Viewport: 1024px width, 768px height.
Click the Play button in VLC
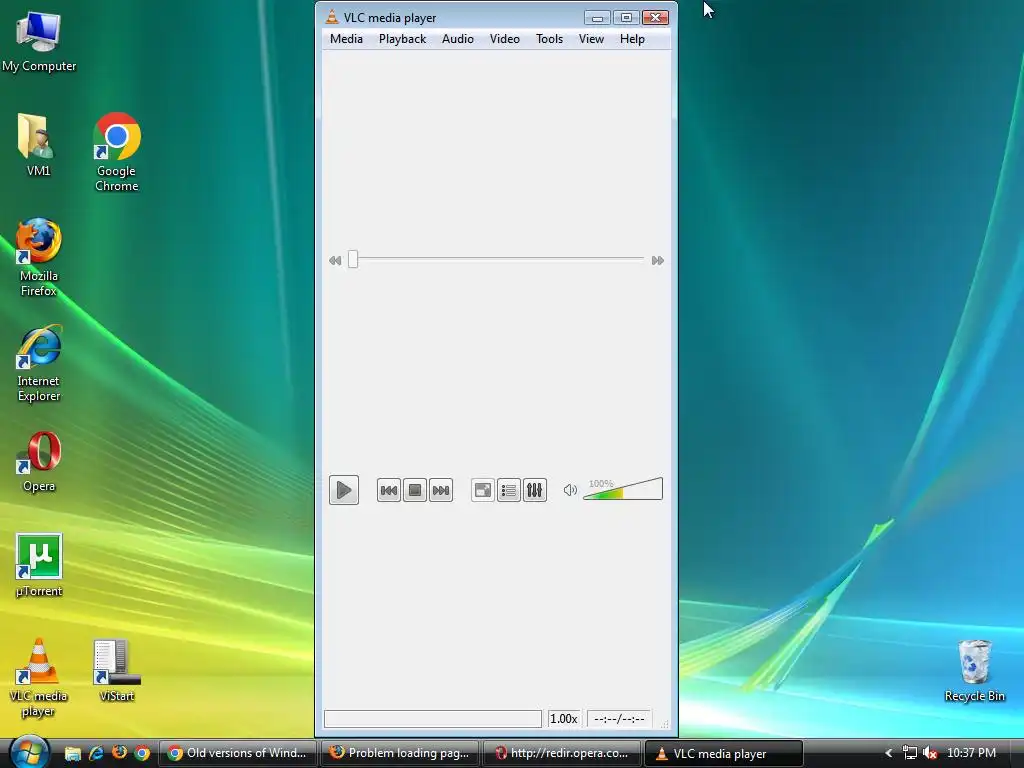344,490
